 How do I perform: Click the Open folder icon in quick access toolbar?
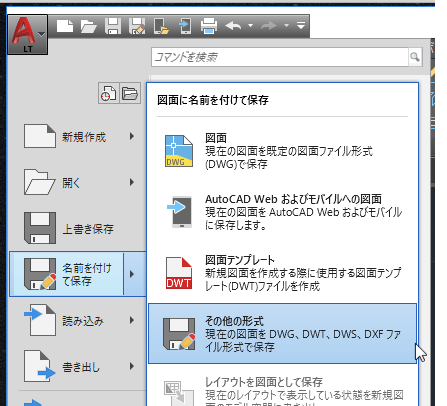(x=89, y=26)
